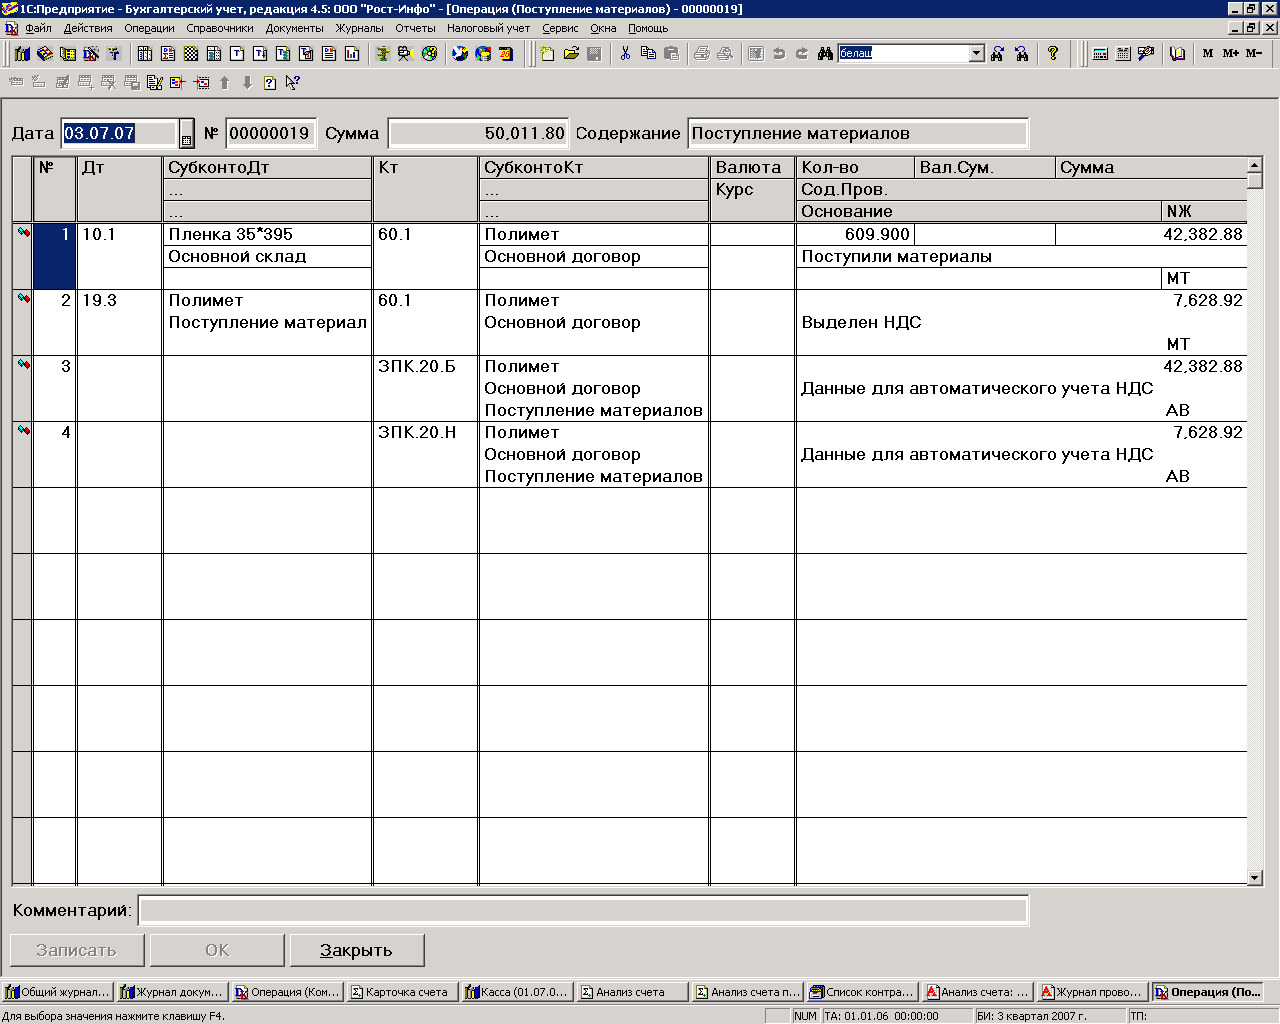Viewport: 1280px width, 1024px height.
Task: Open the Документы menu
Action: [295, 28]
